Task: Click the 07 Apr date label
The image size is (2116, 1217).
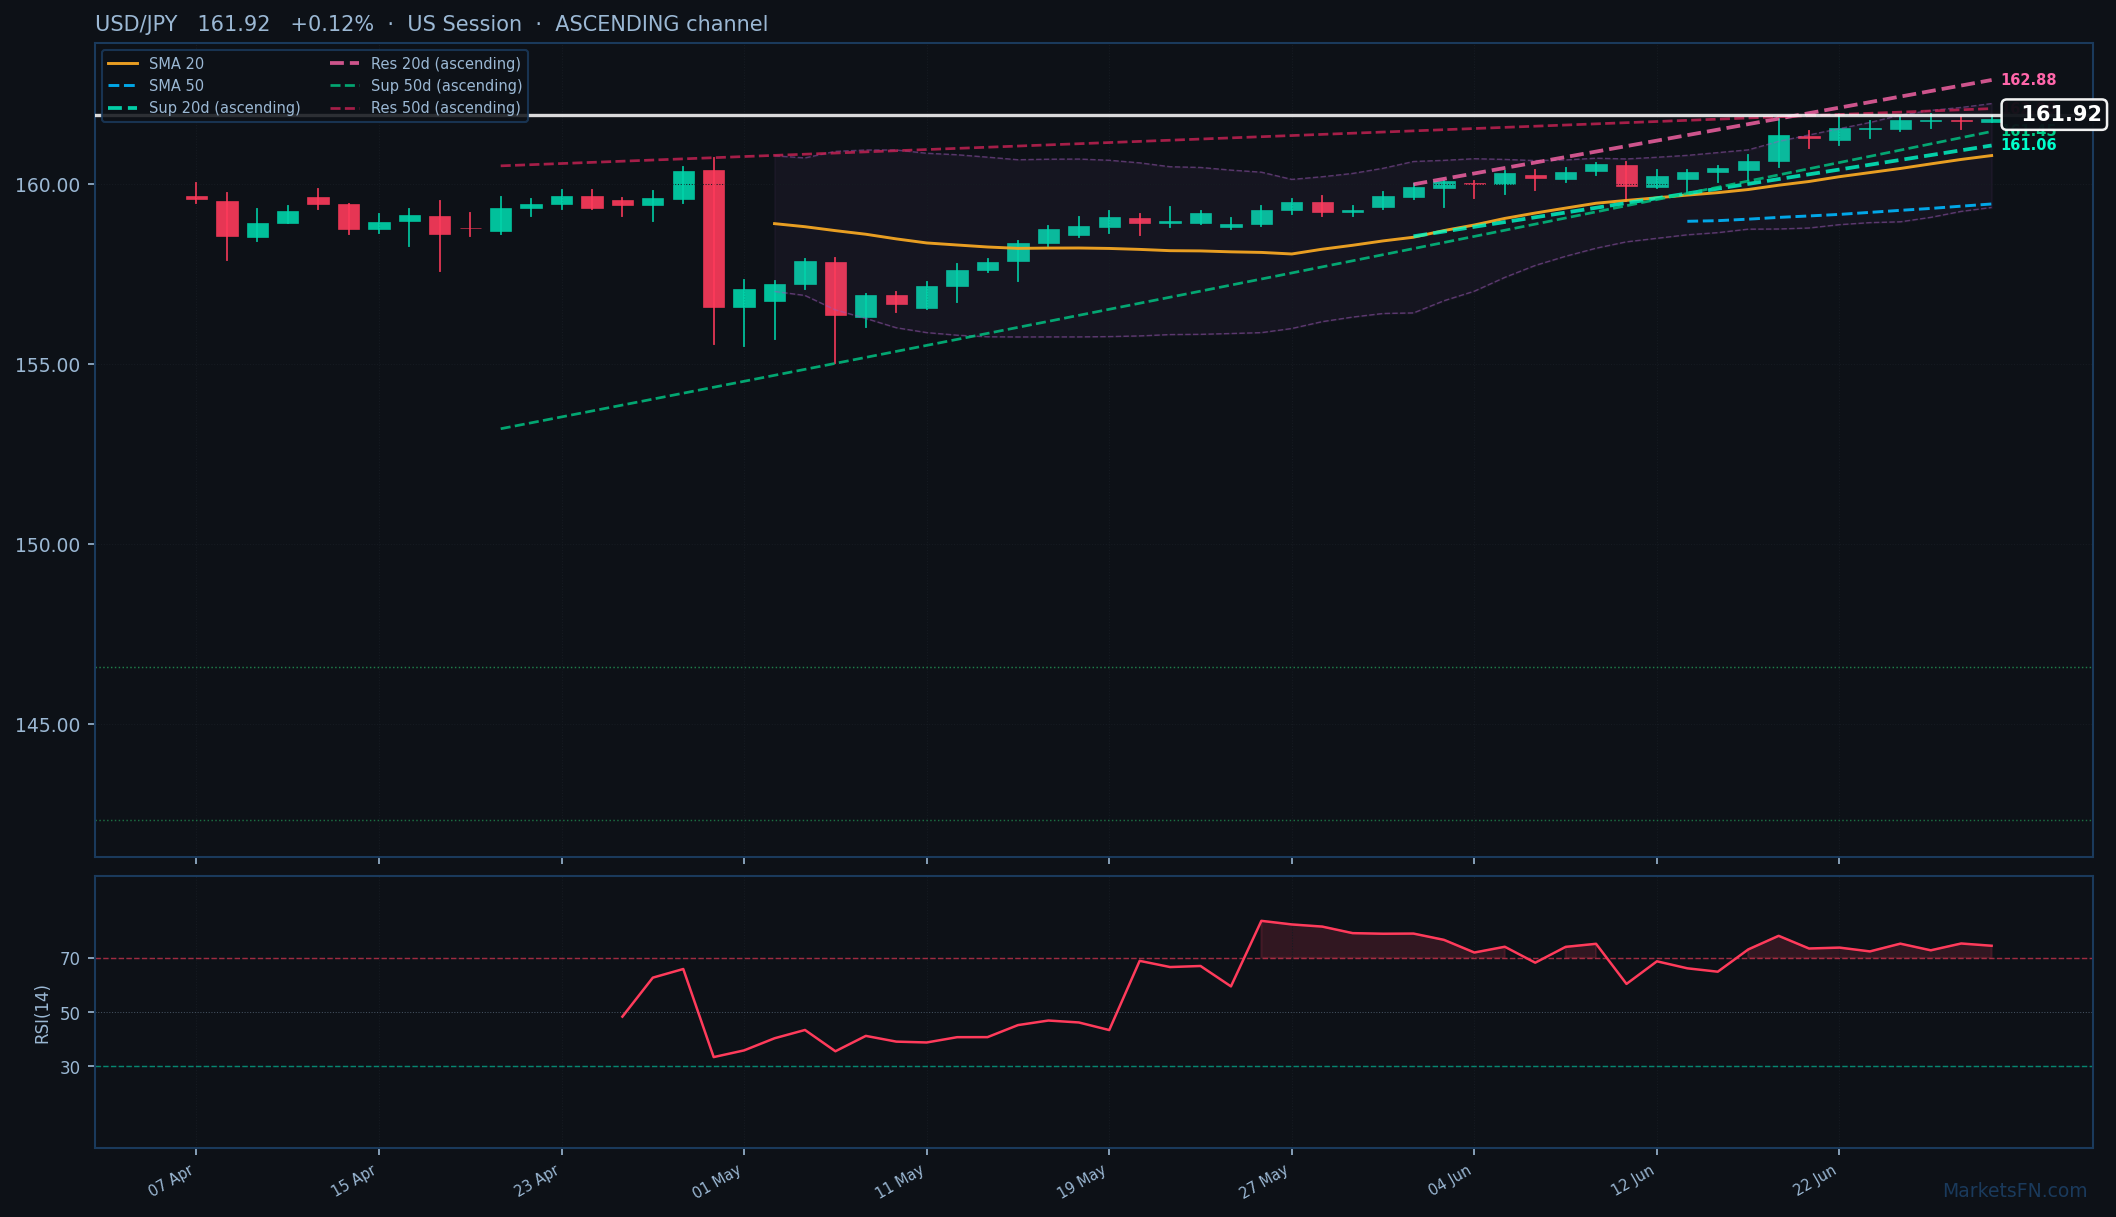Action: pyautogui.click(x=170, y=1181)
